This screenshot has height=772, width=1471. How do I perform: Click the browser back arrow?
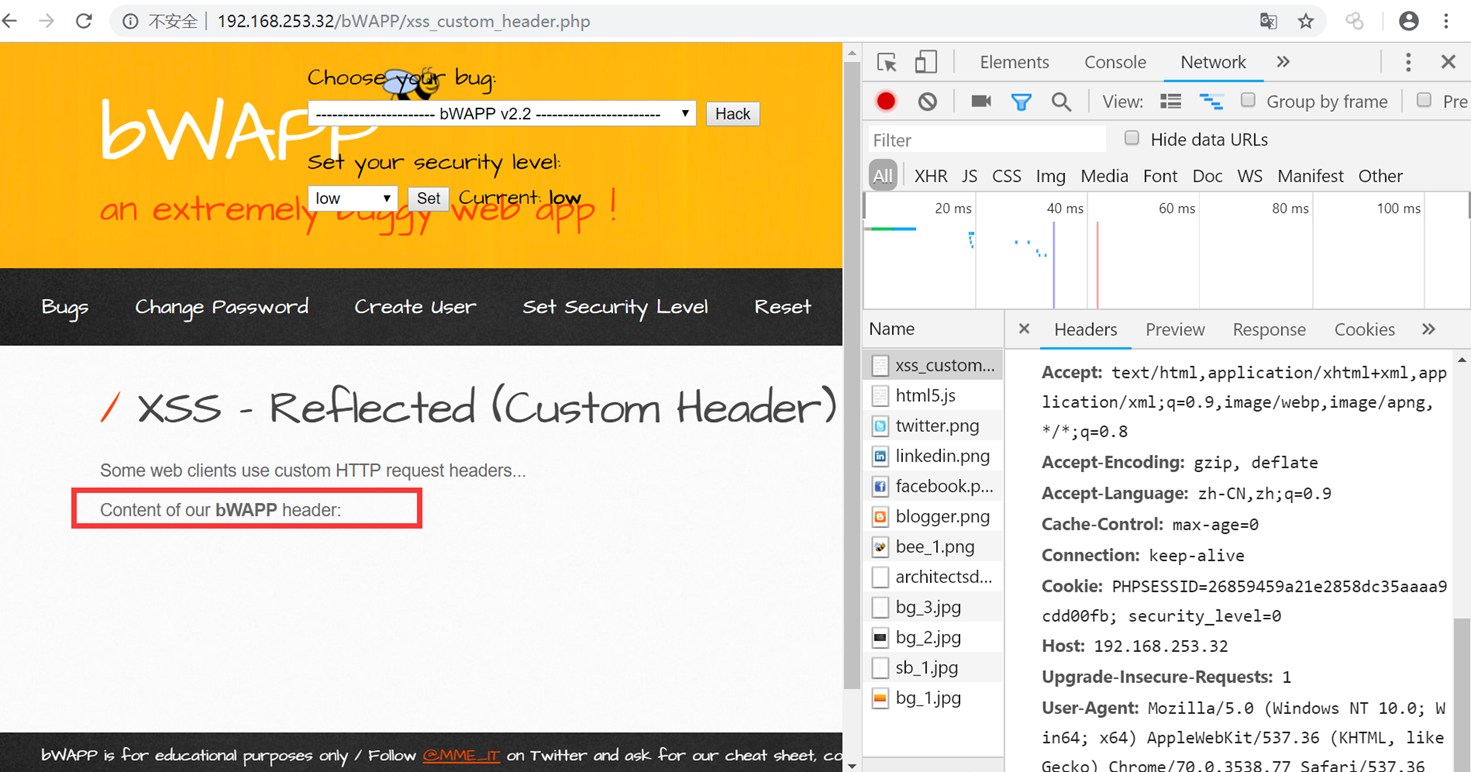click(10, 21)
